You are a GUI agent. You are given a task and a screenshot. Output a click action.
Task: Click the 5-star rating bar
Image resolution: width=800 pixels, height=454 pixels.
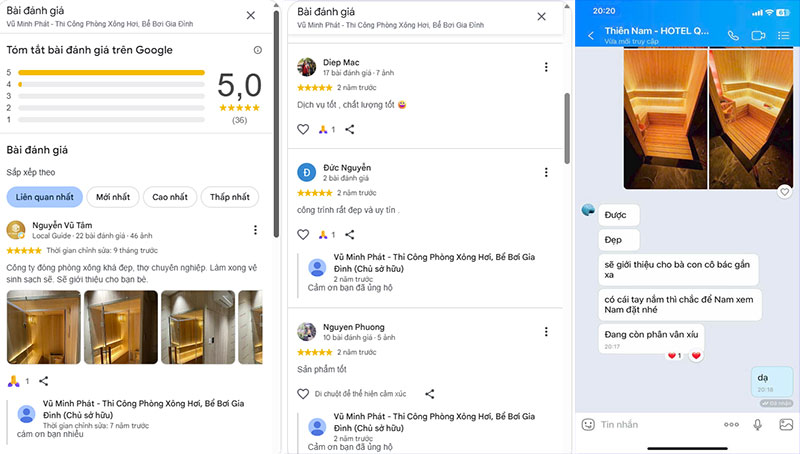pos(111,72)
